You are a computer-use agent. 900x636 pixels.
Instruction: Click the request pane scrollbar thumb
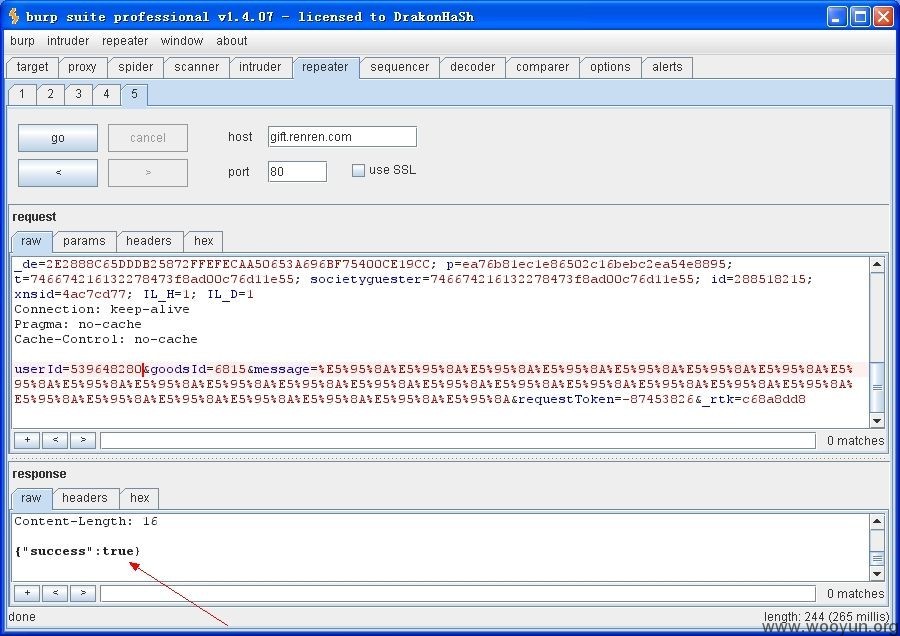[x=877, y=387]
